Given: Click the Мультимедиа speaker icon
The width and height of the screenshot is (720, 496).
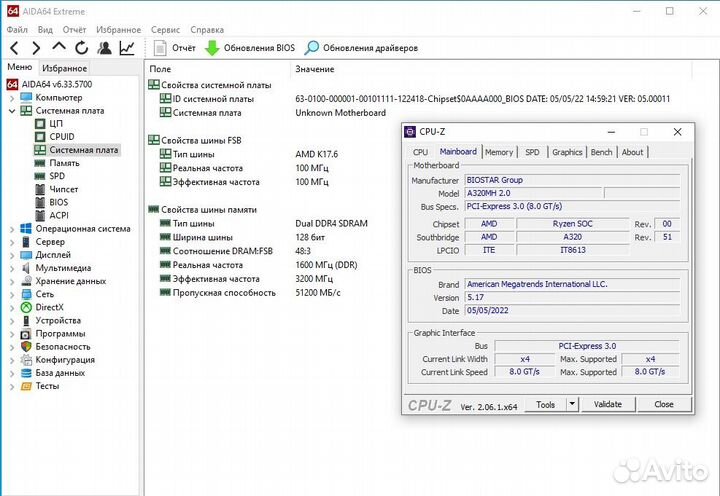Looking at the screenshot, I should point(26,268).
